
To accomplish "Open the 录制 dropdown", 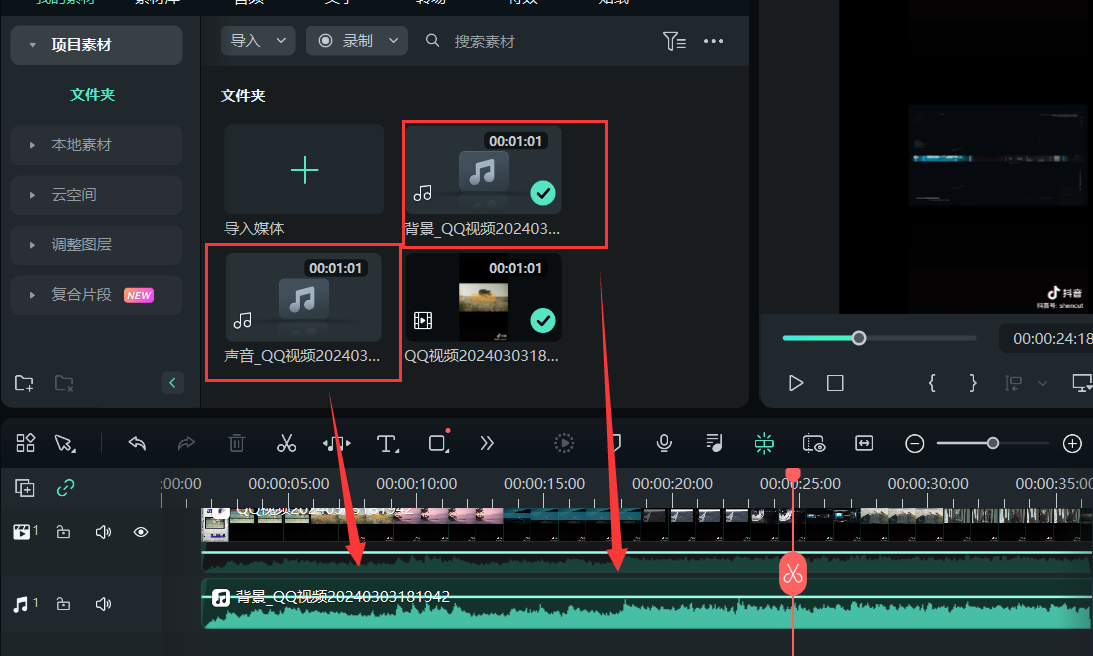I will click(x=357, y=41).
